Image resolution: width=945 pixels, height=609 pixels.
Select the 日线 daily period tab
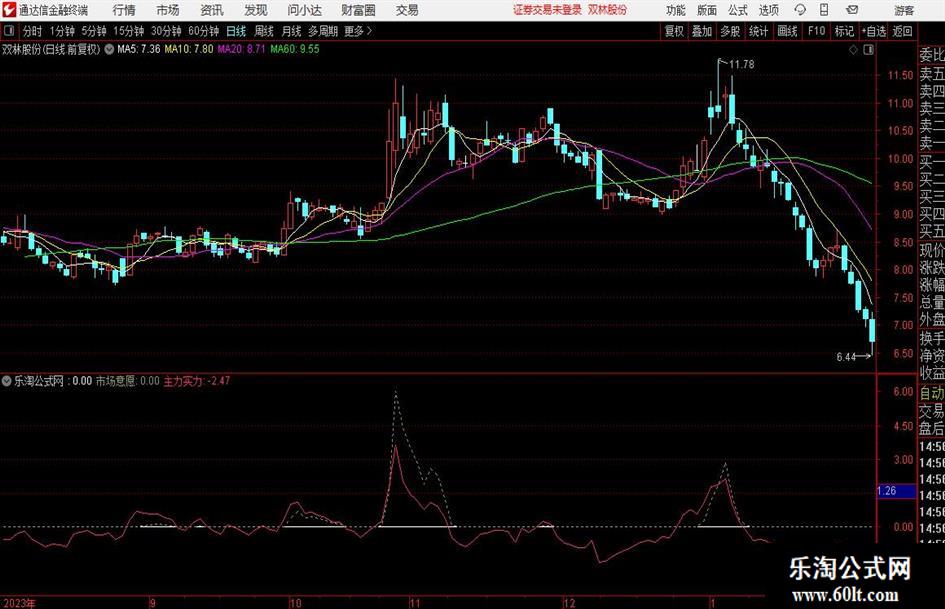pyautogui.click(x=236, y=31)
